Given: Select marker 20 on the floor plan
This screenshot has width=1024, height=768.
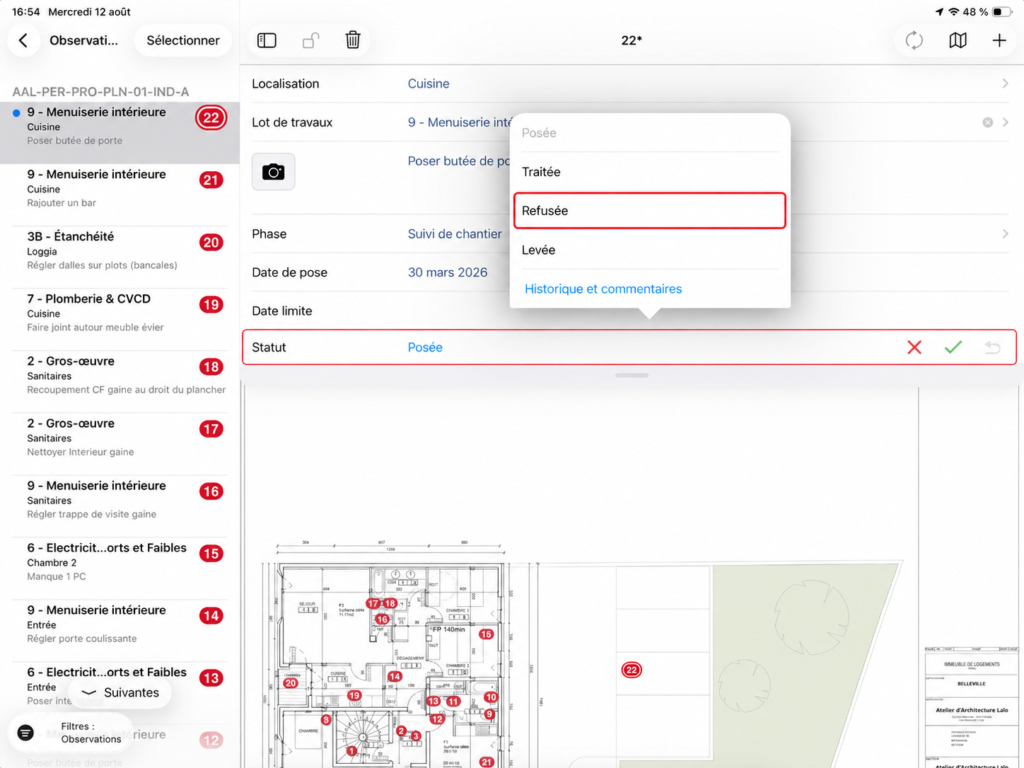Looking at the screenshot, I should 291,683.
